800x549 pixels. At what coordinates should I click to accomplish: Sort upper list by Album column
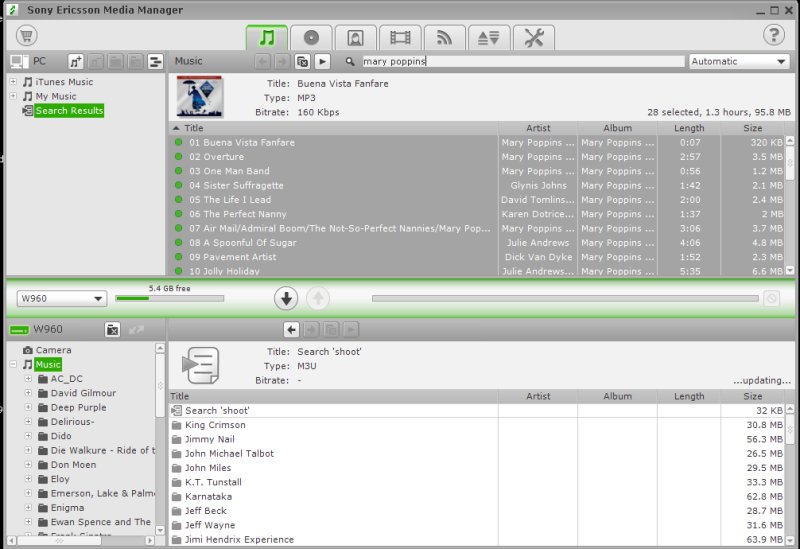pos(617,128)
